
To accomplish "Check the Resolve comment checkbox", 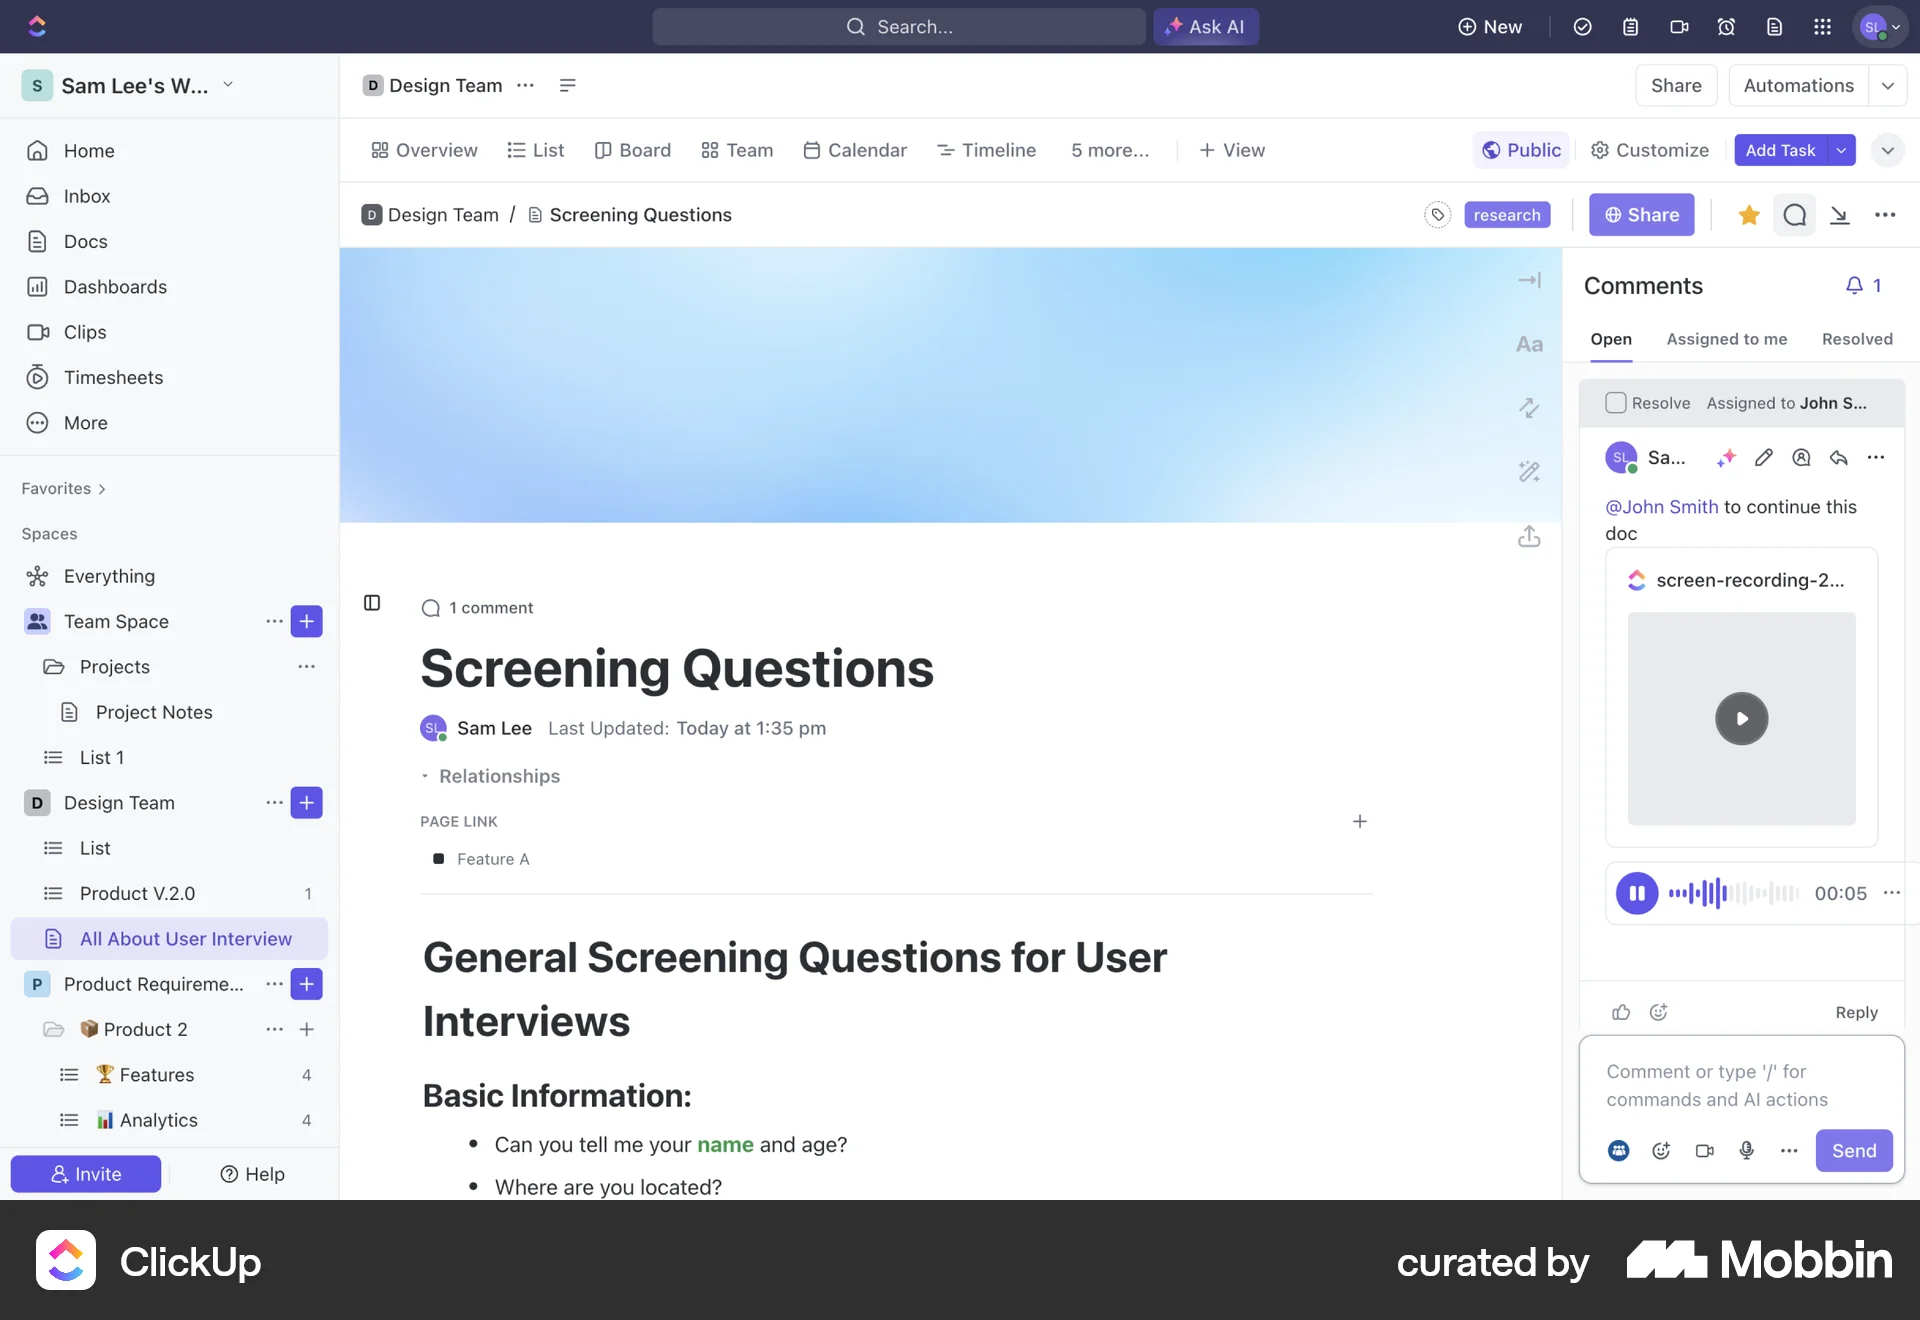I will point(1615,403).
